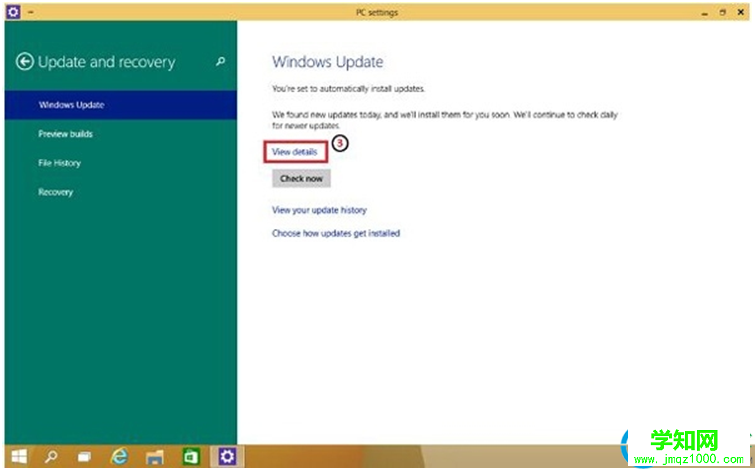Open File Explorer from the taskbar
This screenshot has height=471, width=755.
[155, 457]
